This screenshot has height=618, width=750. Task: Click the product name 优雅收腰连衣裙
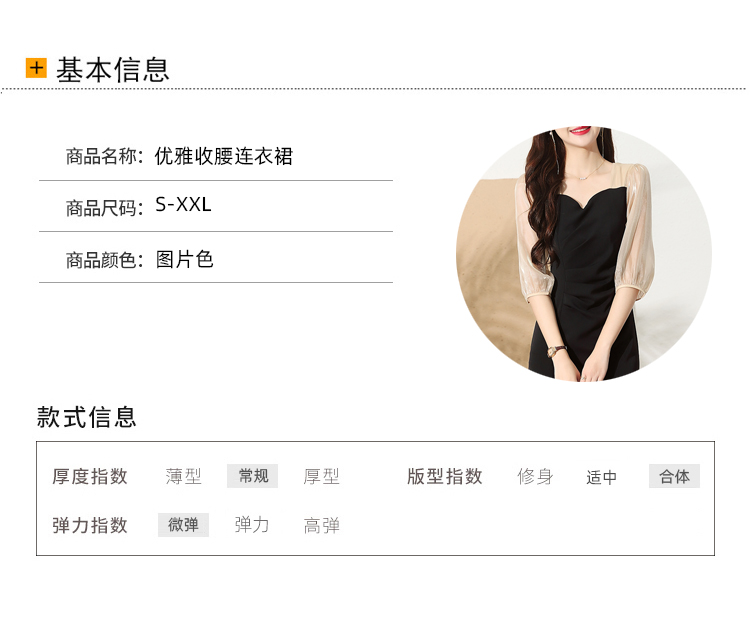point(223,156)
